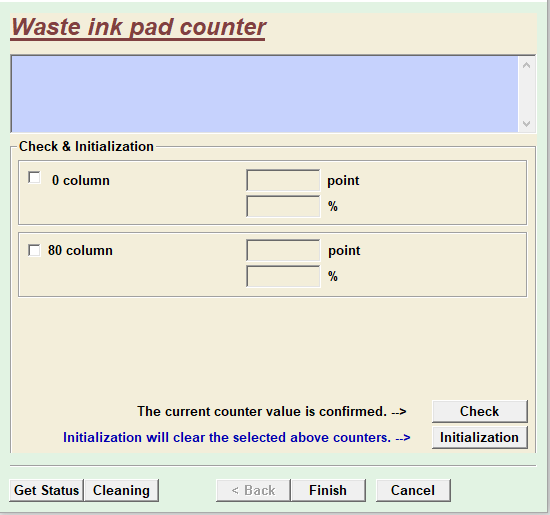Screen dimensions: 550x515
Task: Check the current counter value
Action: [x=479, y=411]
